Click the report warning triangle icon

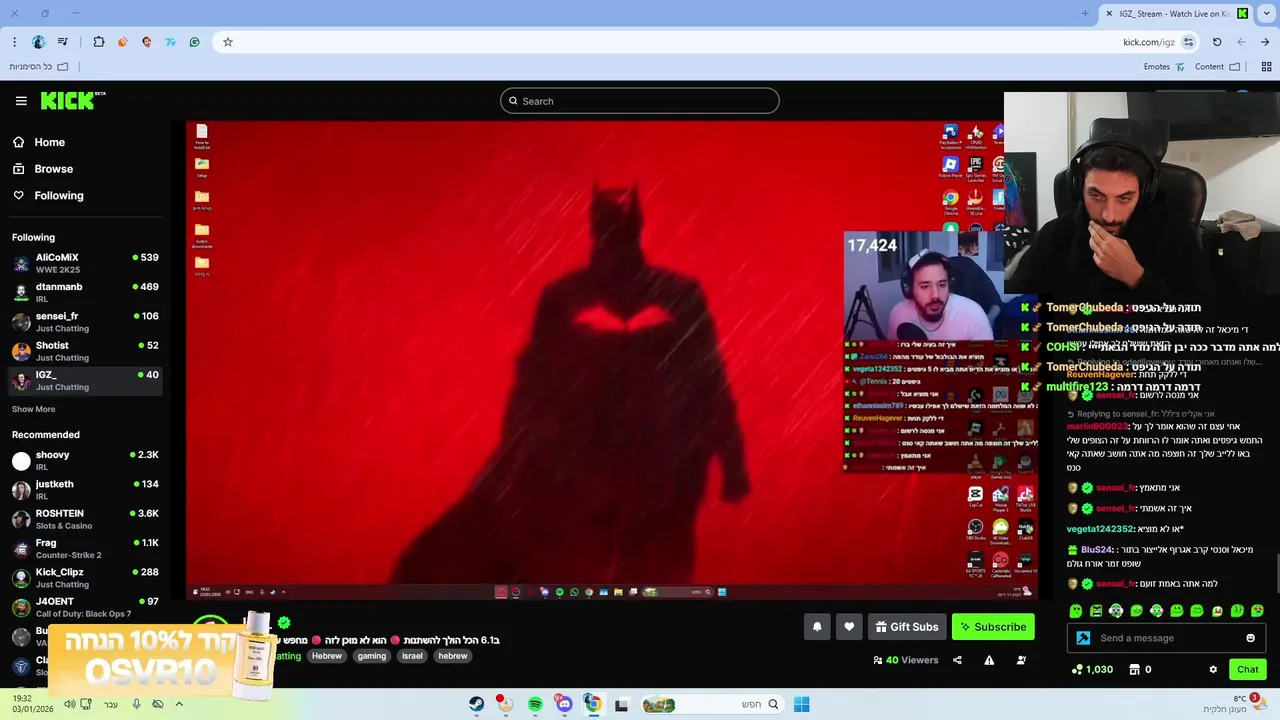point(989,660)
